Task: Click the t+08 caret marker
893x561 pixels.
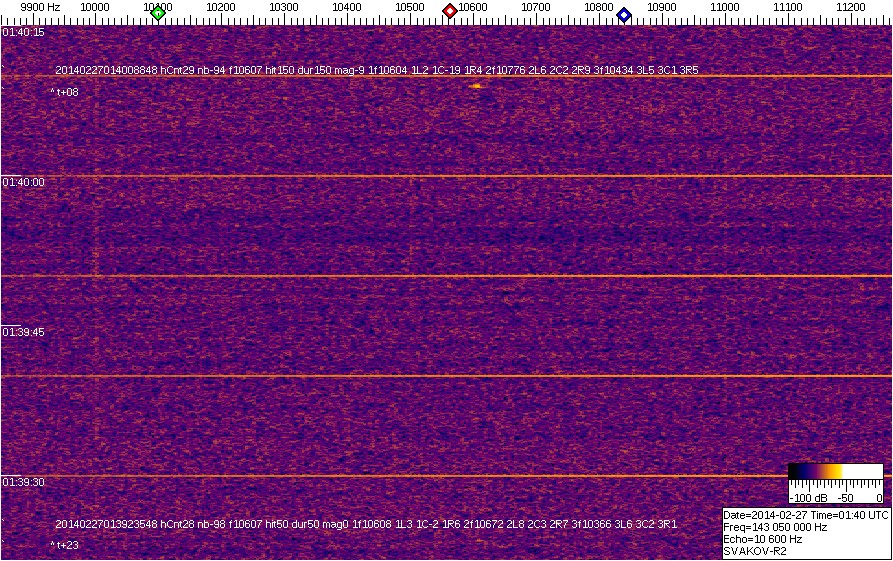Action: pyautogui.click(x=65, y=92)
